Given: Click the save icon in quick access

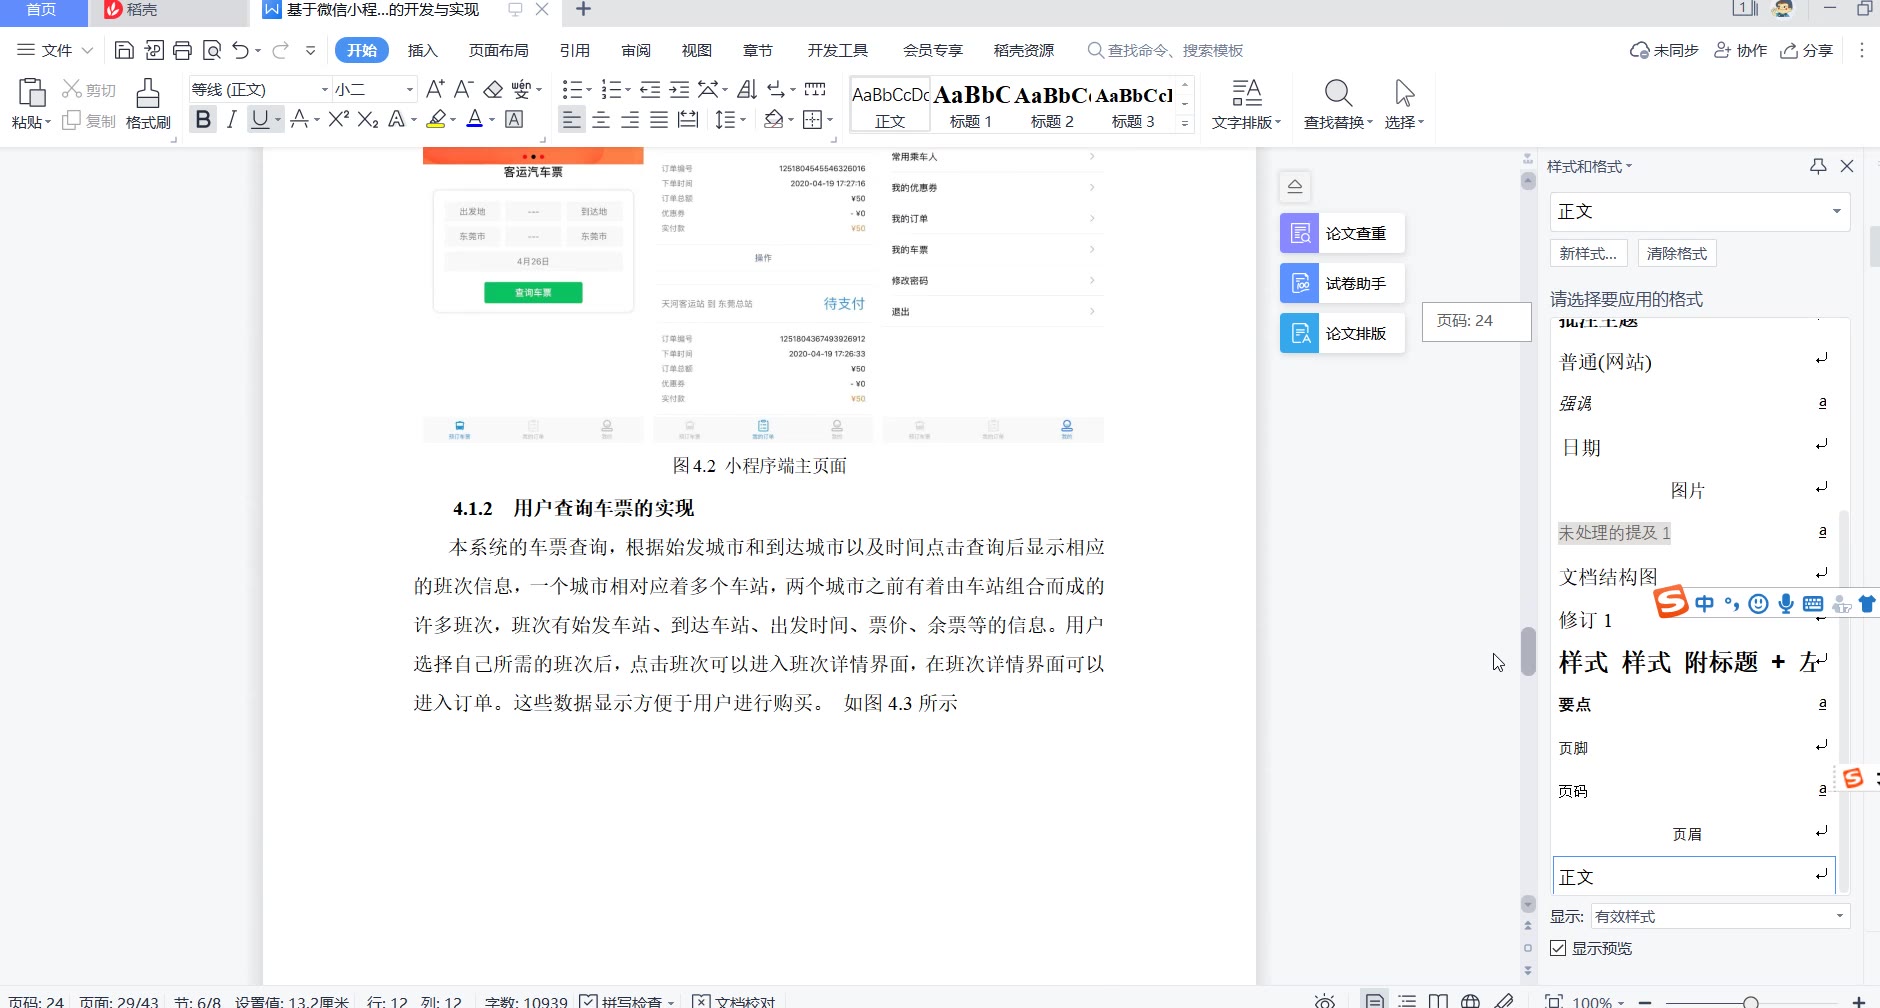Looking at the screenshot, I should coord(124,51).
